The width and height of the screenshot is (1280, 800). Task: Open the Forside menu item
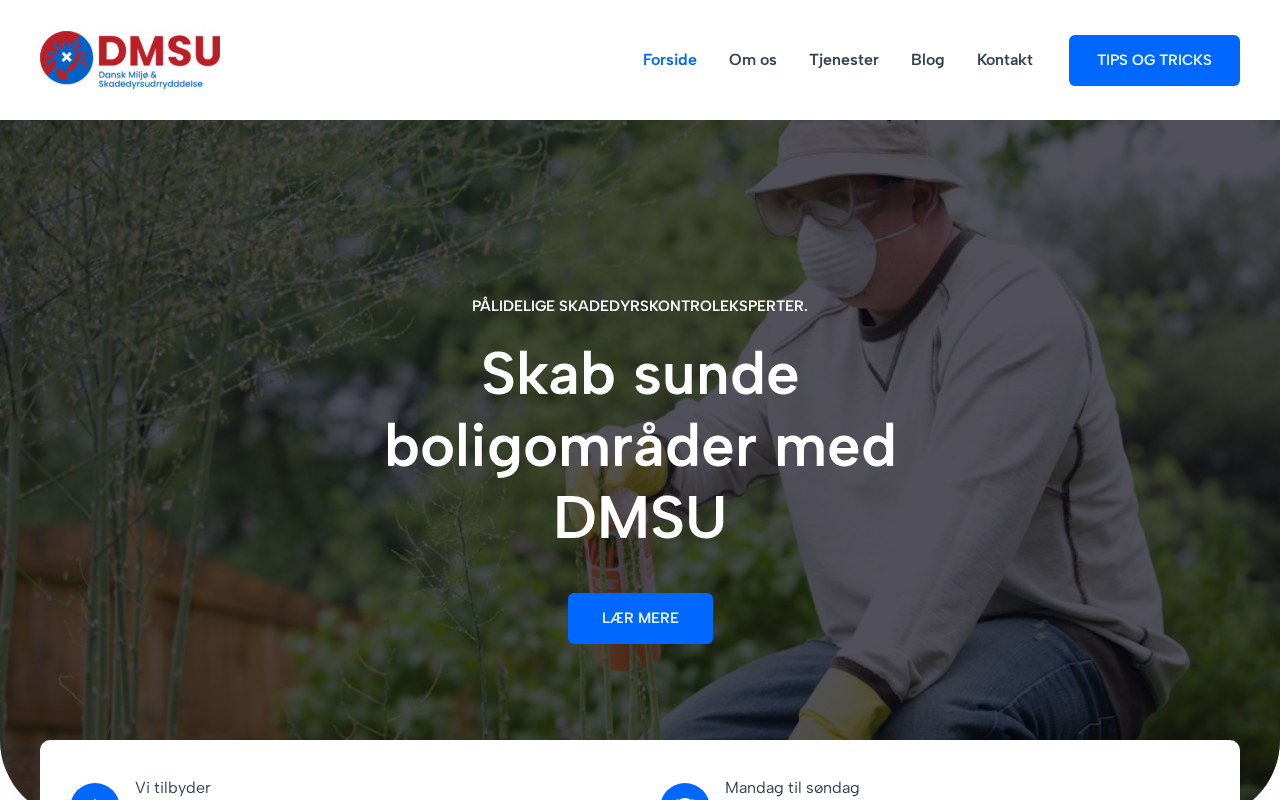point(670,60)
